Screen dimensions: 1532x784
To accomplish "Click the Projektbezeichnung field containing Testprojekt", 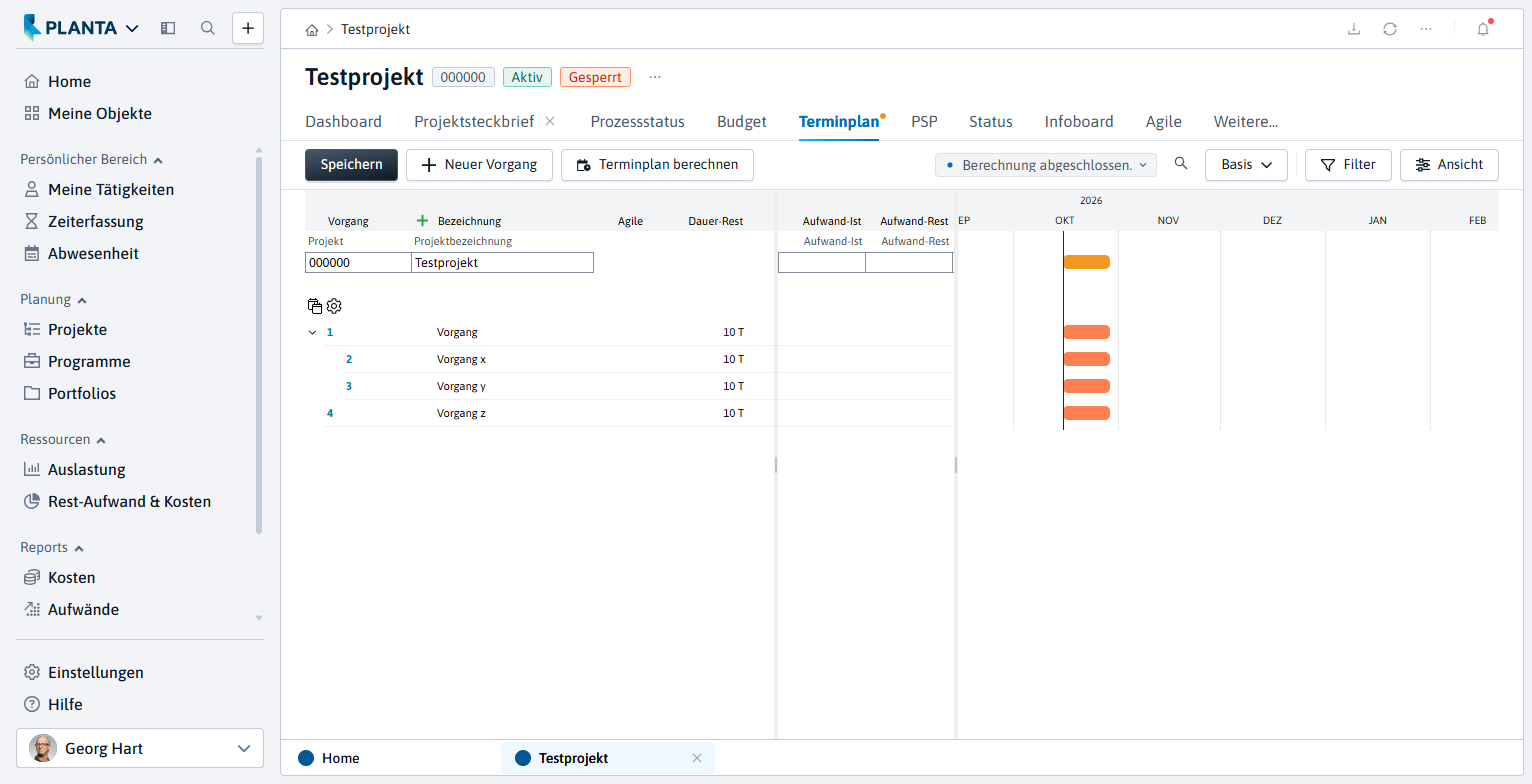I will [x=502, y=263].
